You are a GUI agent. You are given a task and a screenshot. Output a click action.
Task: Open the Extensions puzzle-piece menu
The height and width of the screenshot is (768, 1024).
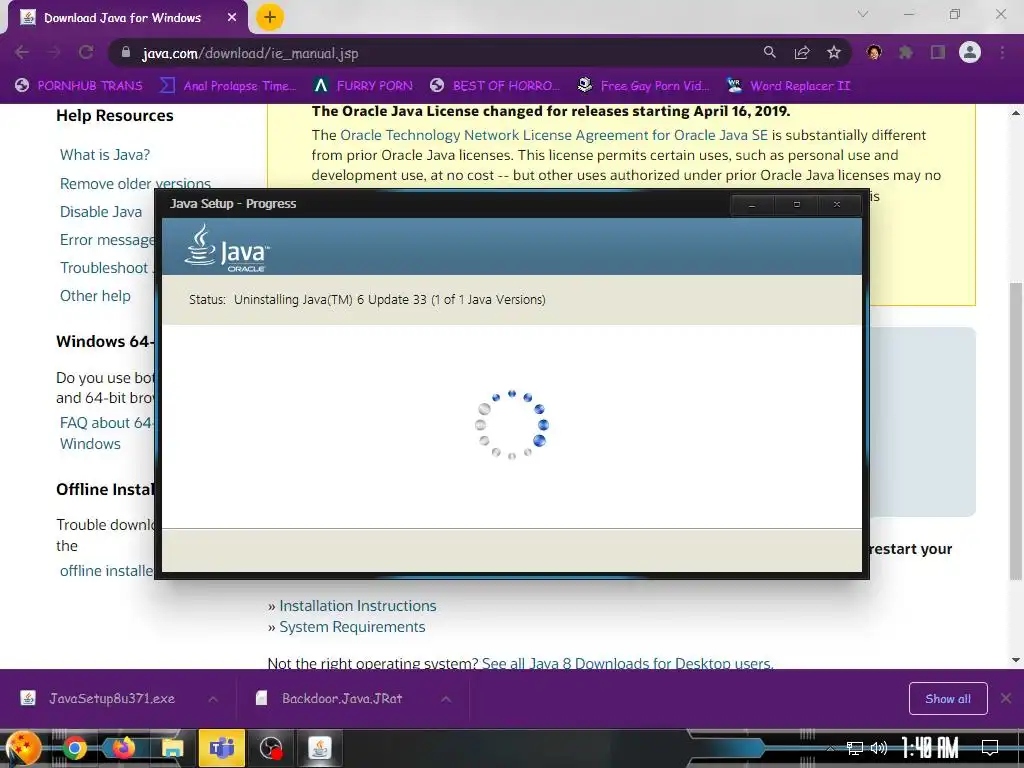906,52
